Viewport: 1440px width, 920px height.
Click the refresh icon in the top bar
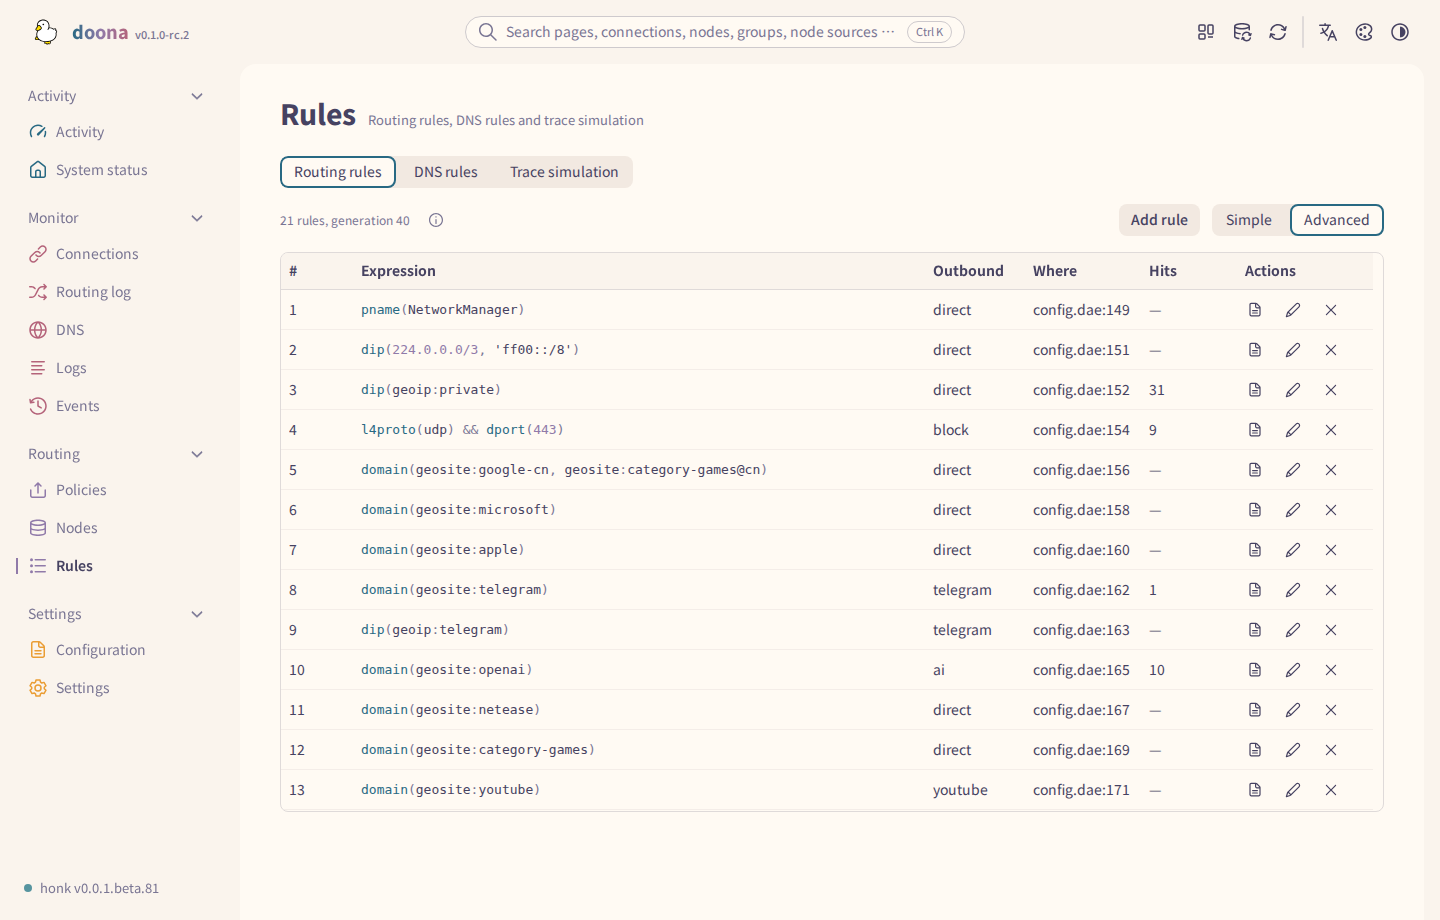(1278, 32)
